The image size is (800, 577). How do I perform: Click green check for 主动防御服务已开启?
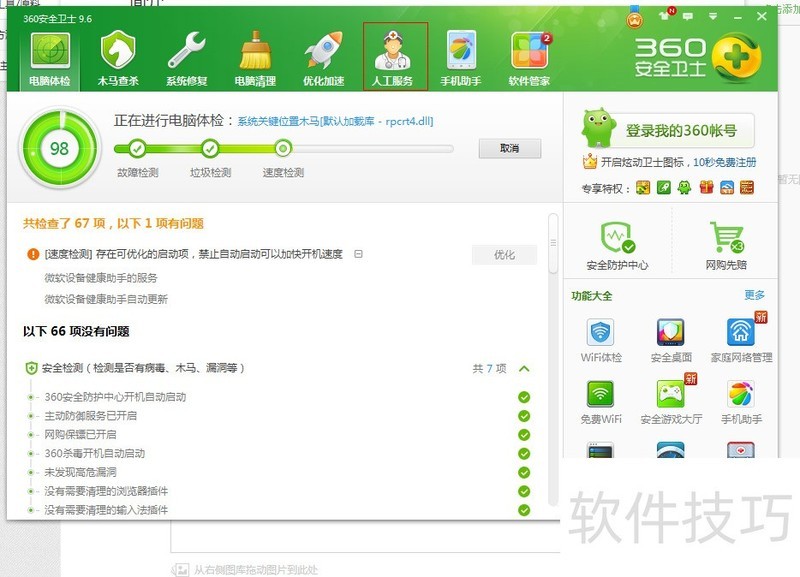[524, 416]
